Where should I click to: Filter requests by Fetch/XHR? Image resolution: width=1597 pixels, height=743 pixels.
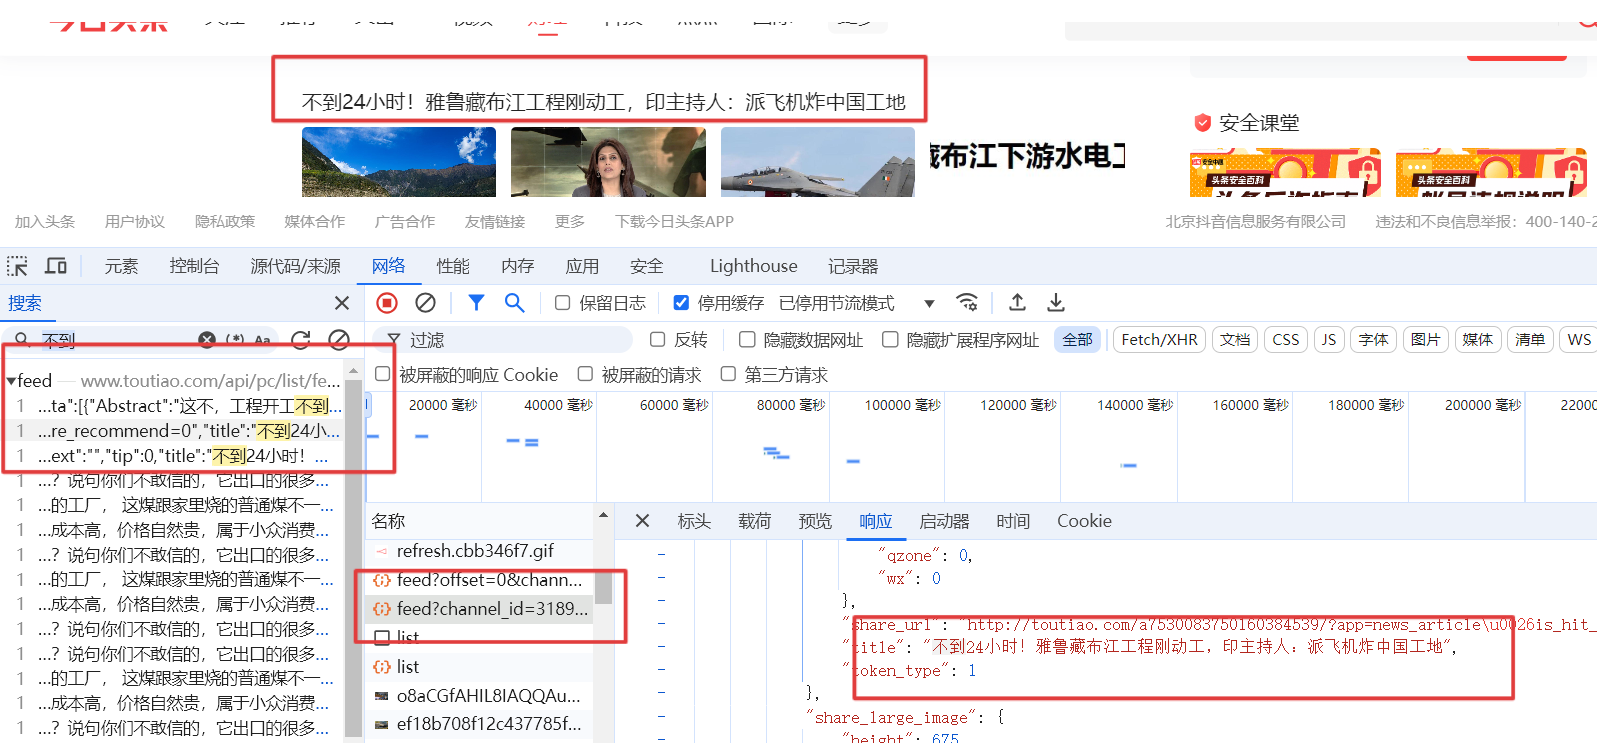click(x=1159, y=340)
